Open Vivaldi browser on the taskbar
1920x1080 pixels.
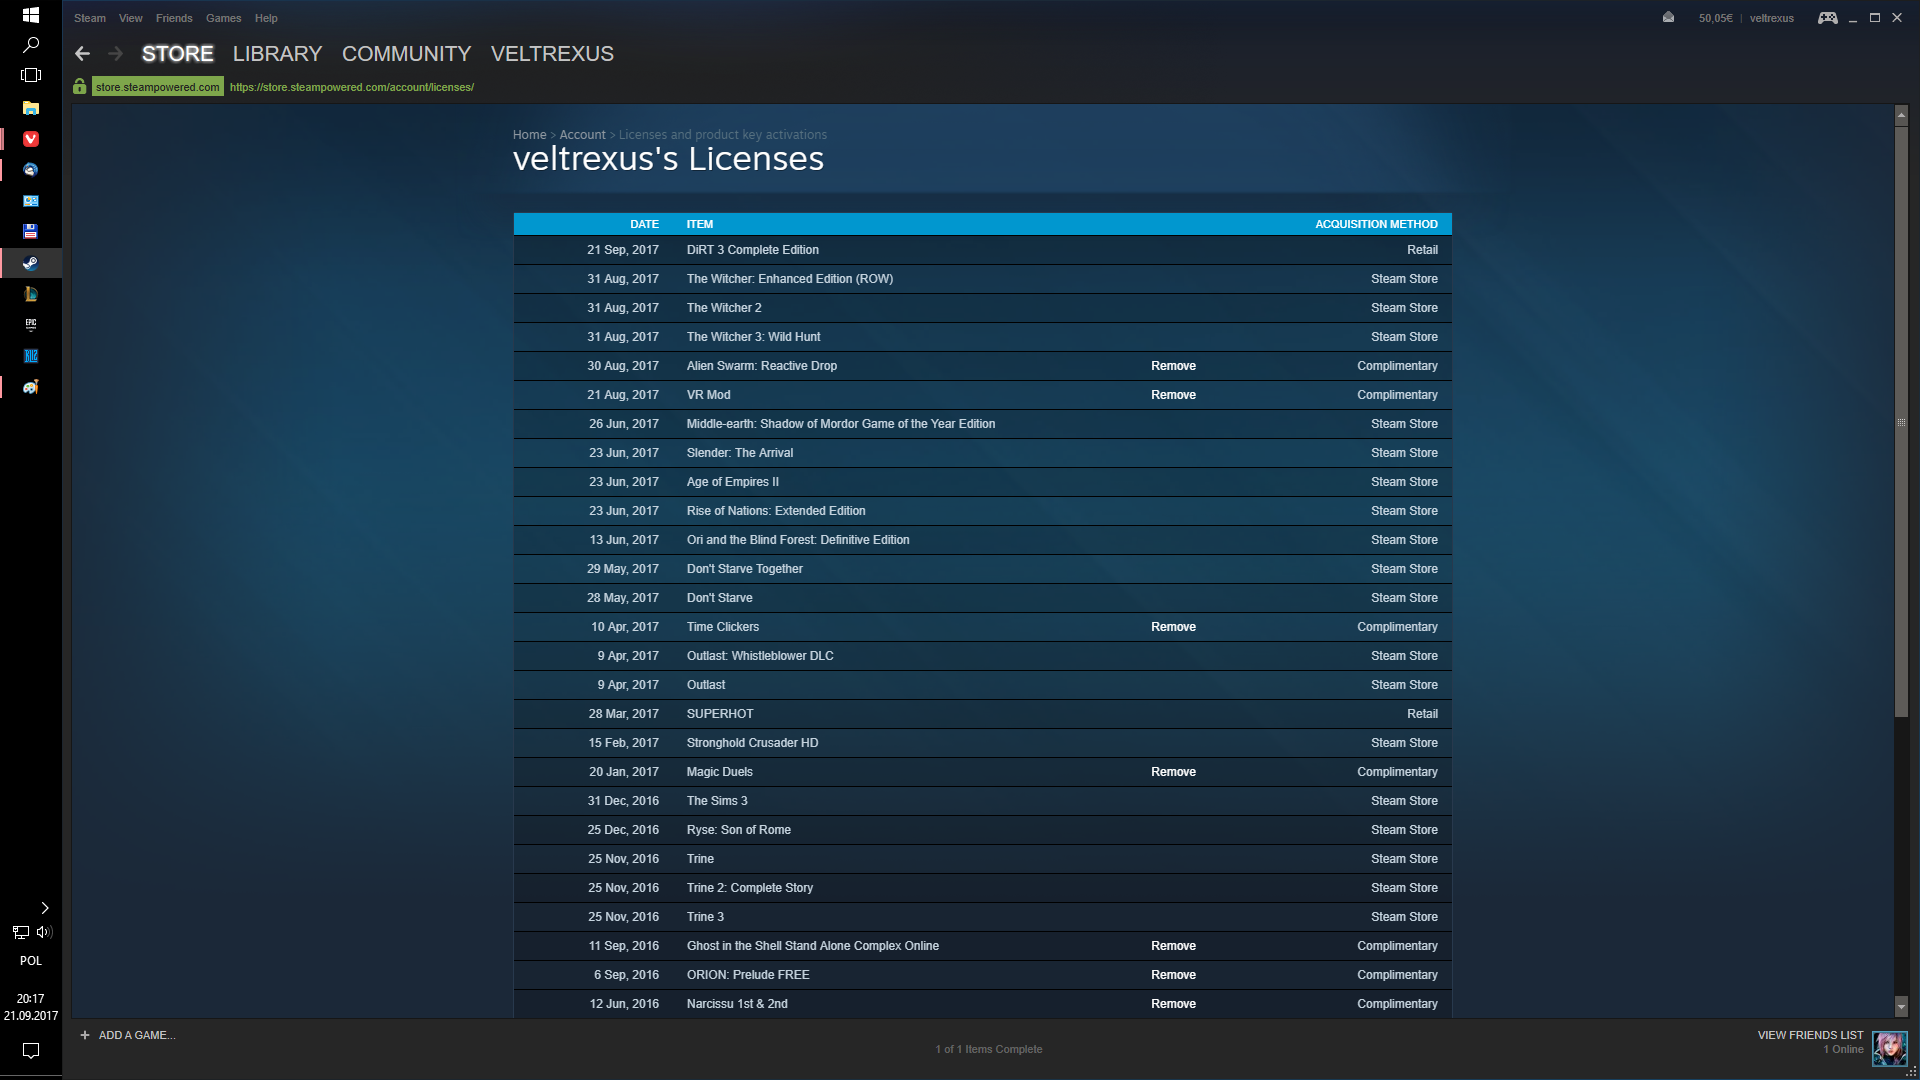click(31, 139)
